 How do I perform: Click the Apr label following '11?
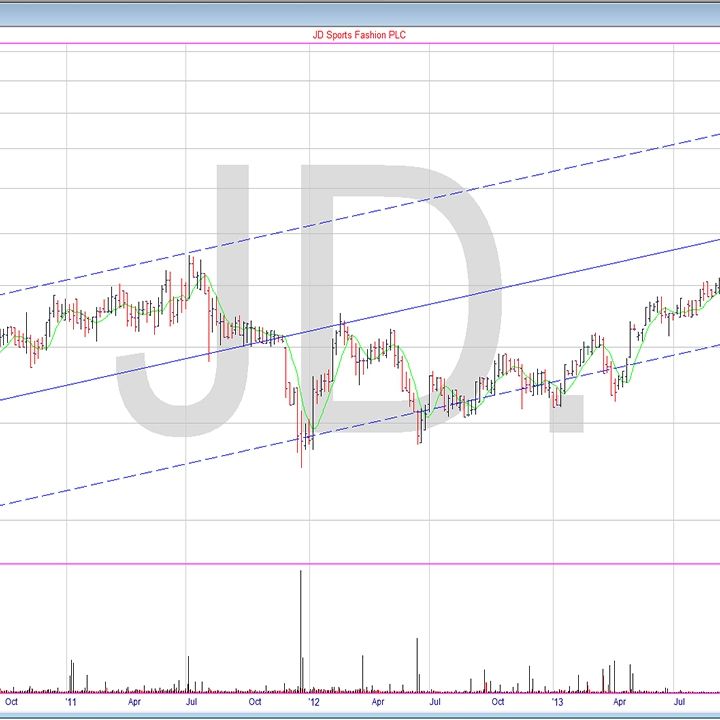[x=134, y=703]
